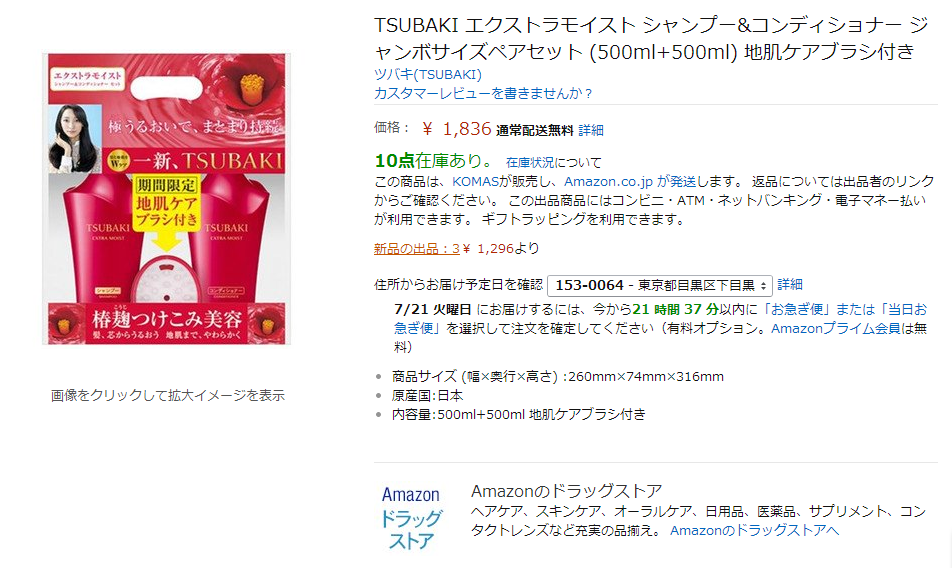
Task: Open the お急ぎ便 shipping option link
Action: click(x=795, y=309)
